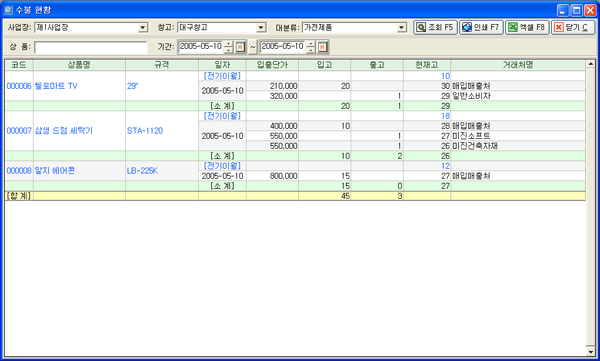The image size is (600, 361).
Task: Select product code 000006 link
Action: point(19,86)
